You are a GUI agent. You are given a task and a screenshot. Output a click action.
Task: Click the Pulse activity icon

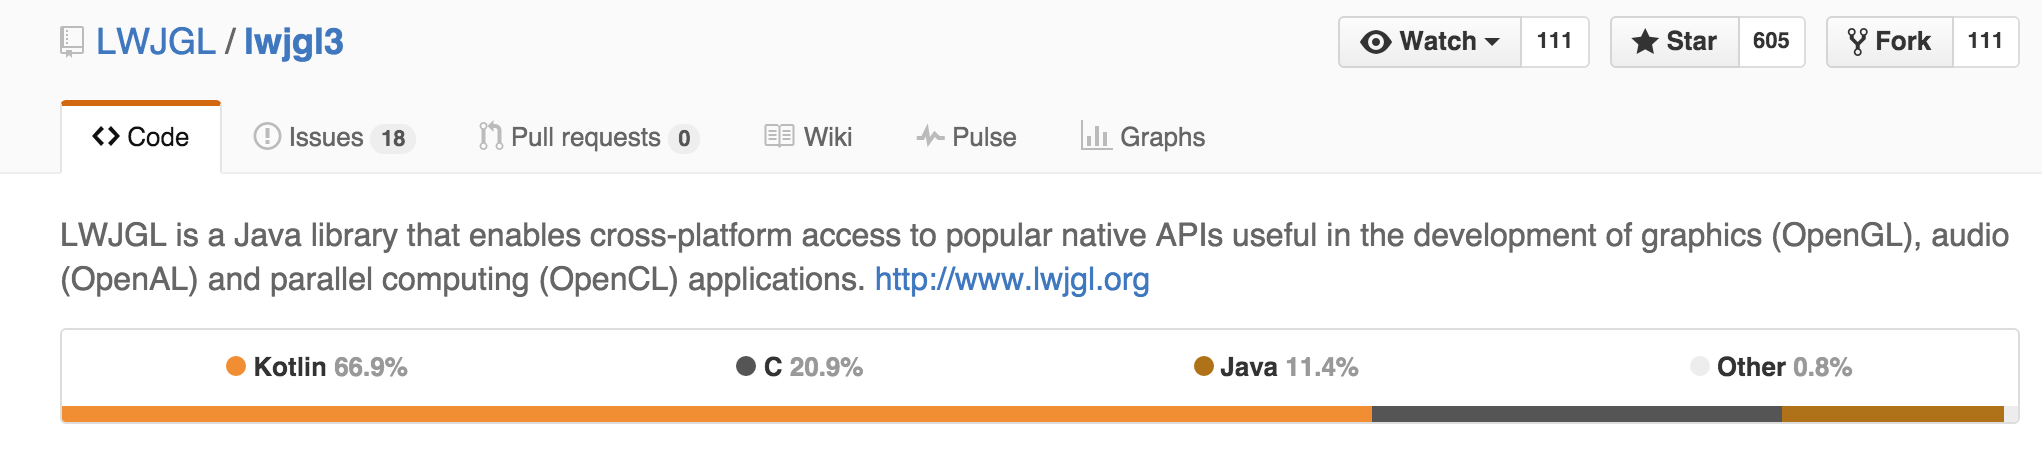[x=930, y=136]
